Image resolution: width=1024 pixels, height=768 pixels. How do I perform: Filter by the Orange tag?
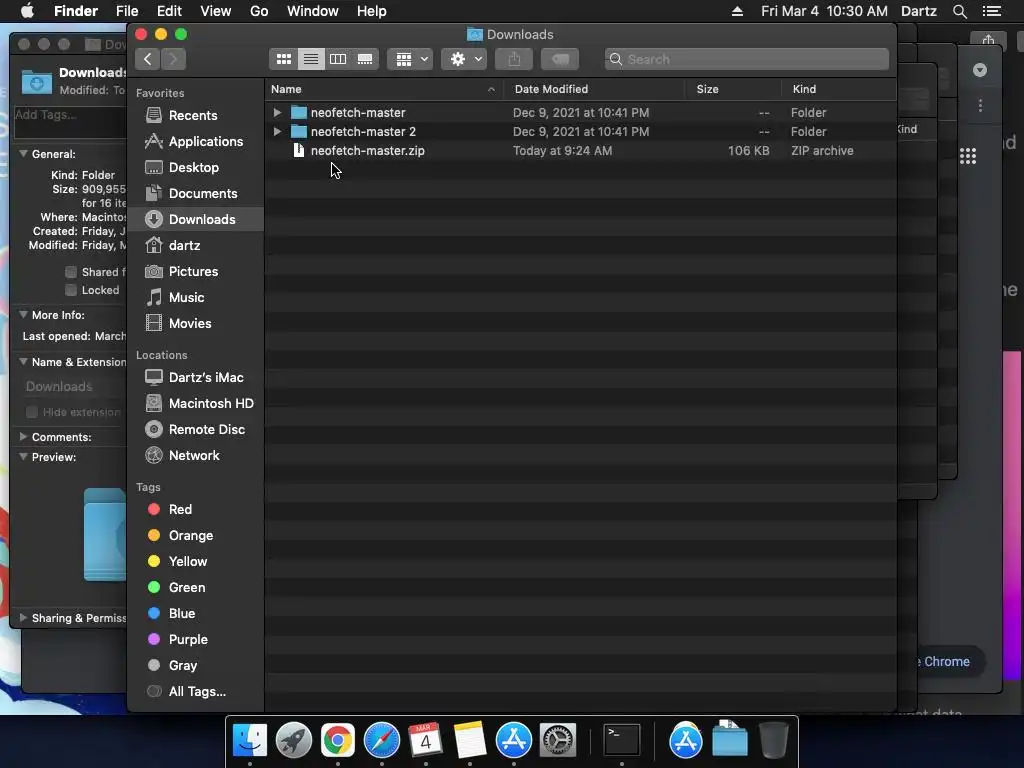pyautogui.click(x=196, y=536)
